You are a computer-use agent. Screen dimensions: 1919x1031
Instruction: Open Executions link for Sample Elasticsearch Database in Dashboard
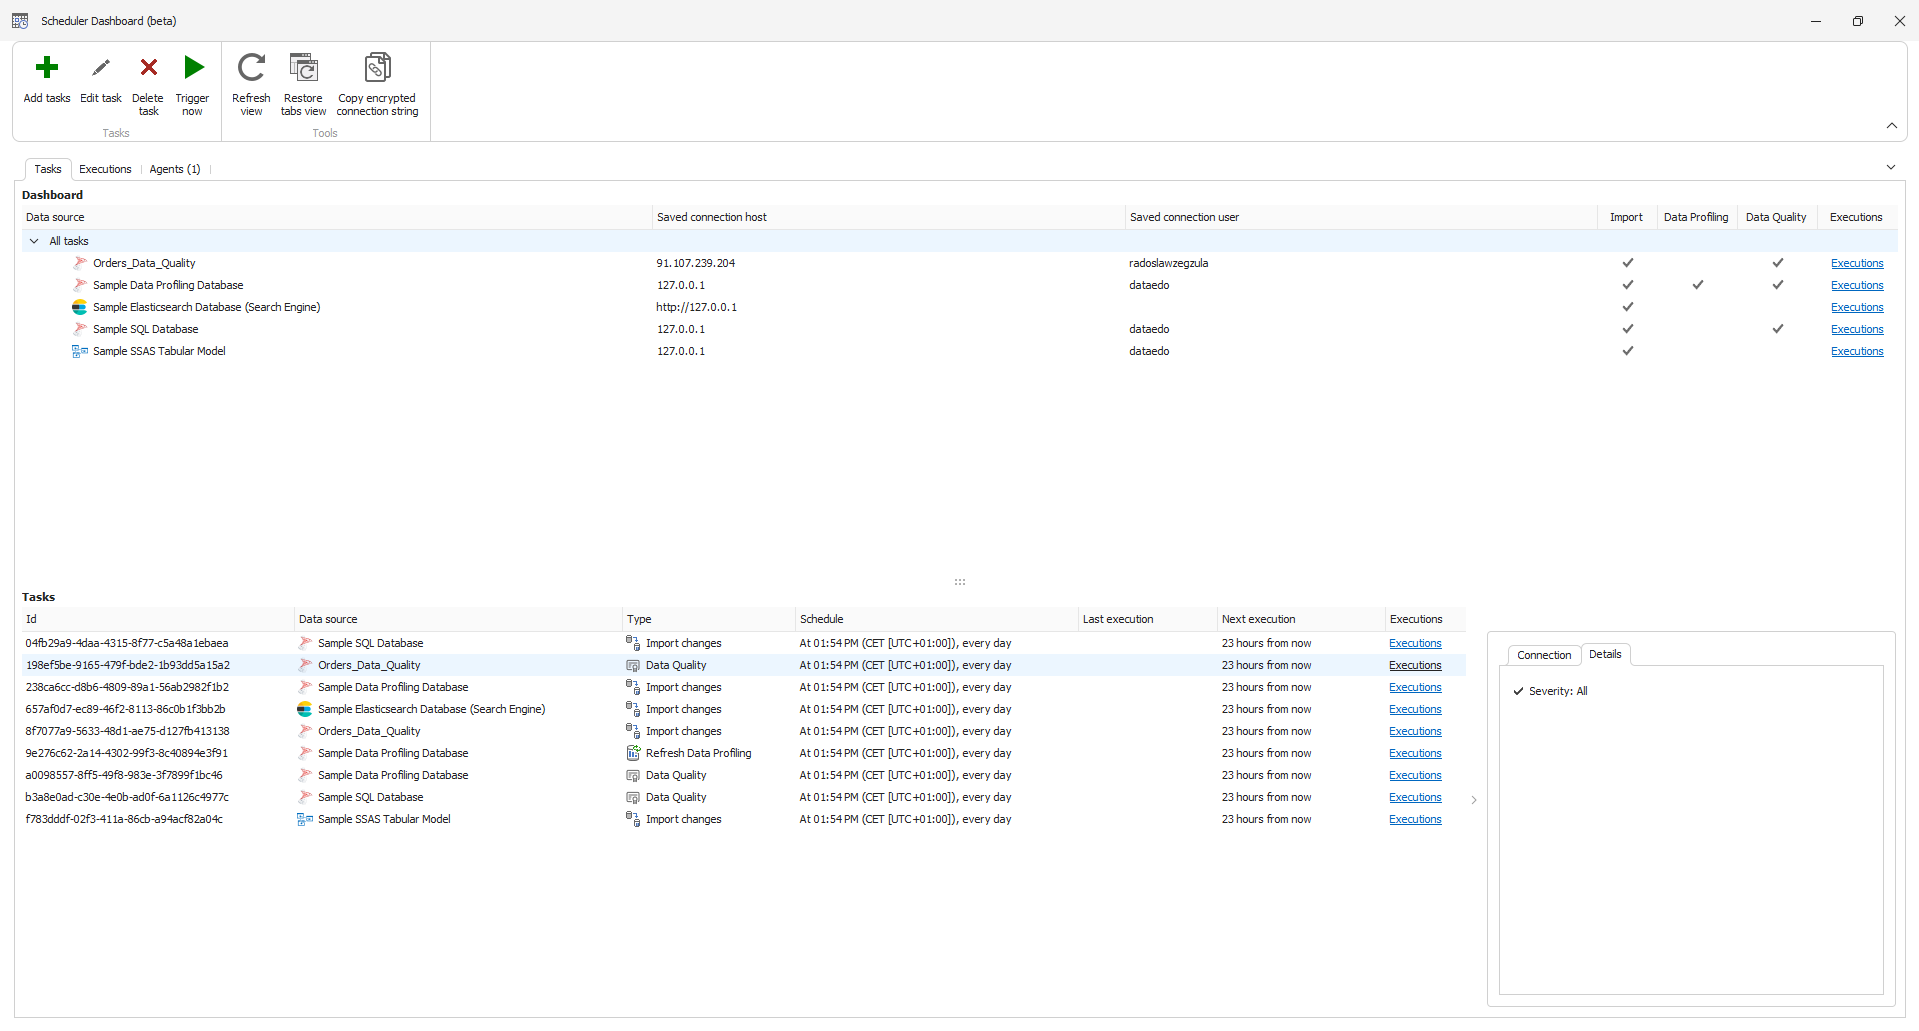(1857, 307)
